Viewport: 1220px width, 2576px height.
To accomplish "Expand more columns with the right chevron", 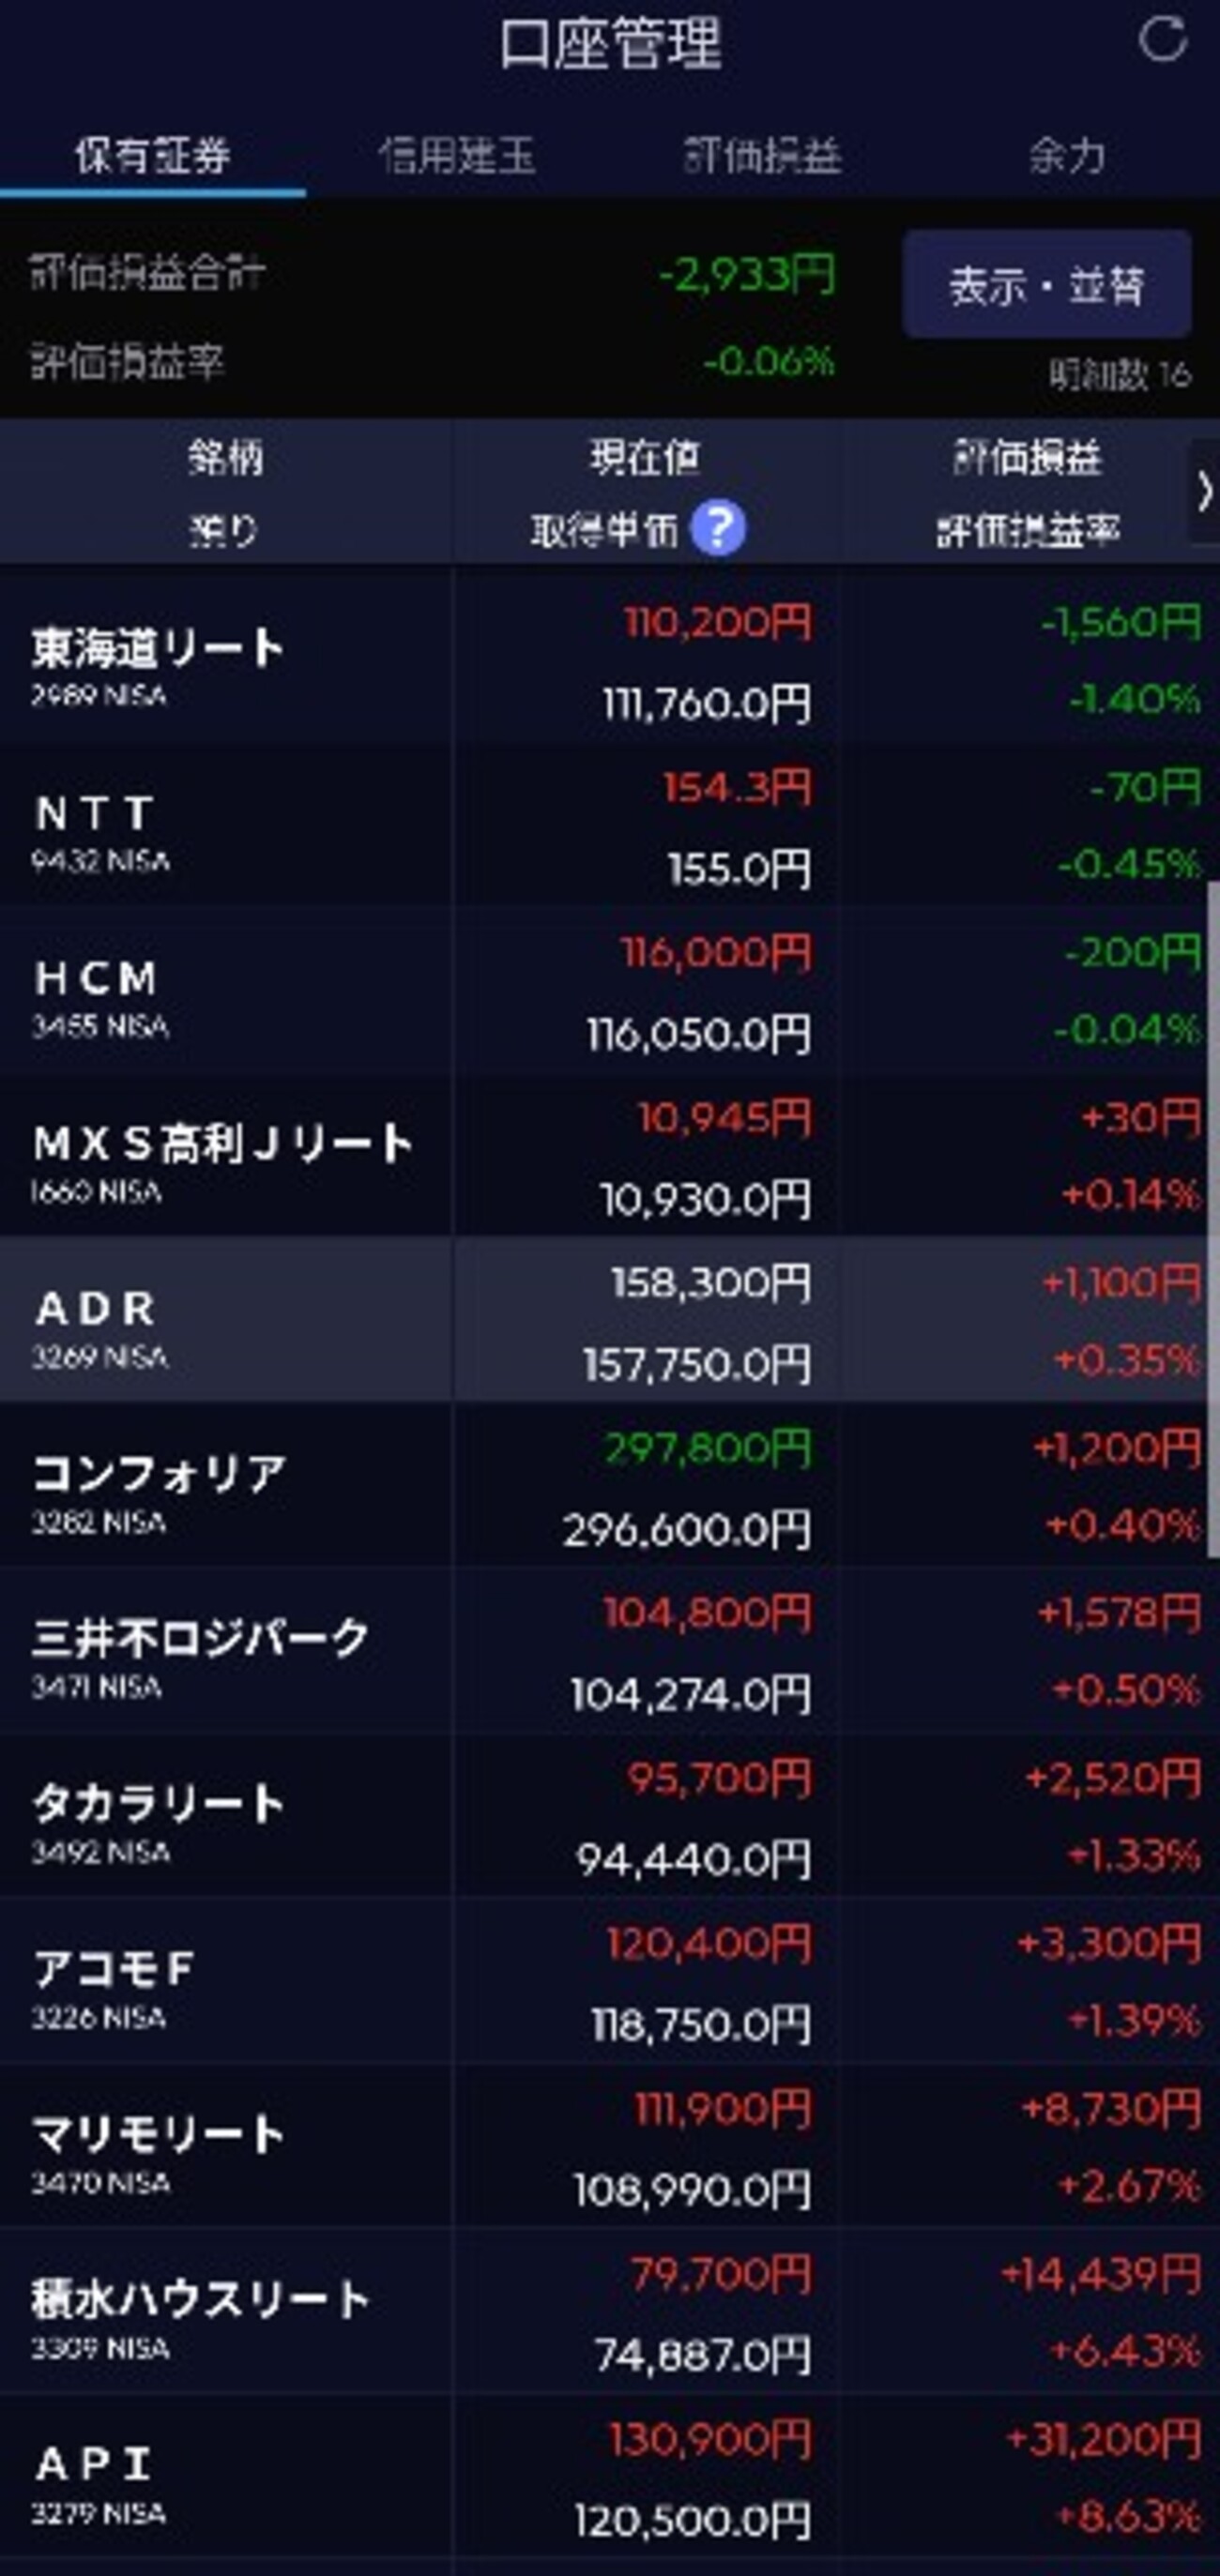I will (1203, 492).
